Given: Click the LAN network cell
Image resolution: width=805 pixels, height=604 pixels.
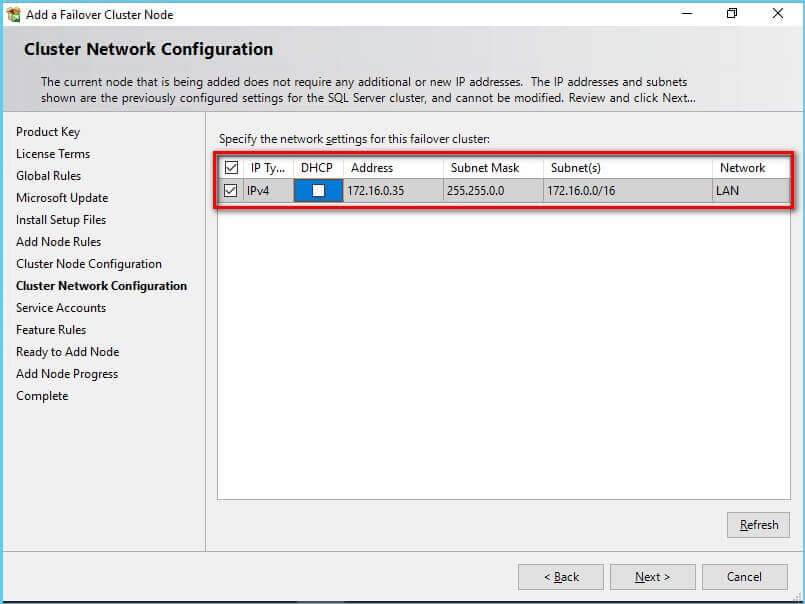Looking at the screenshot, I should (x=751, y=191).
